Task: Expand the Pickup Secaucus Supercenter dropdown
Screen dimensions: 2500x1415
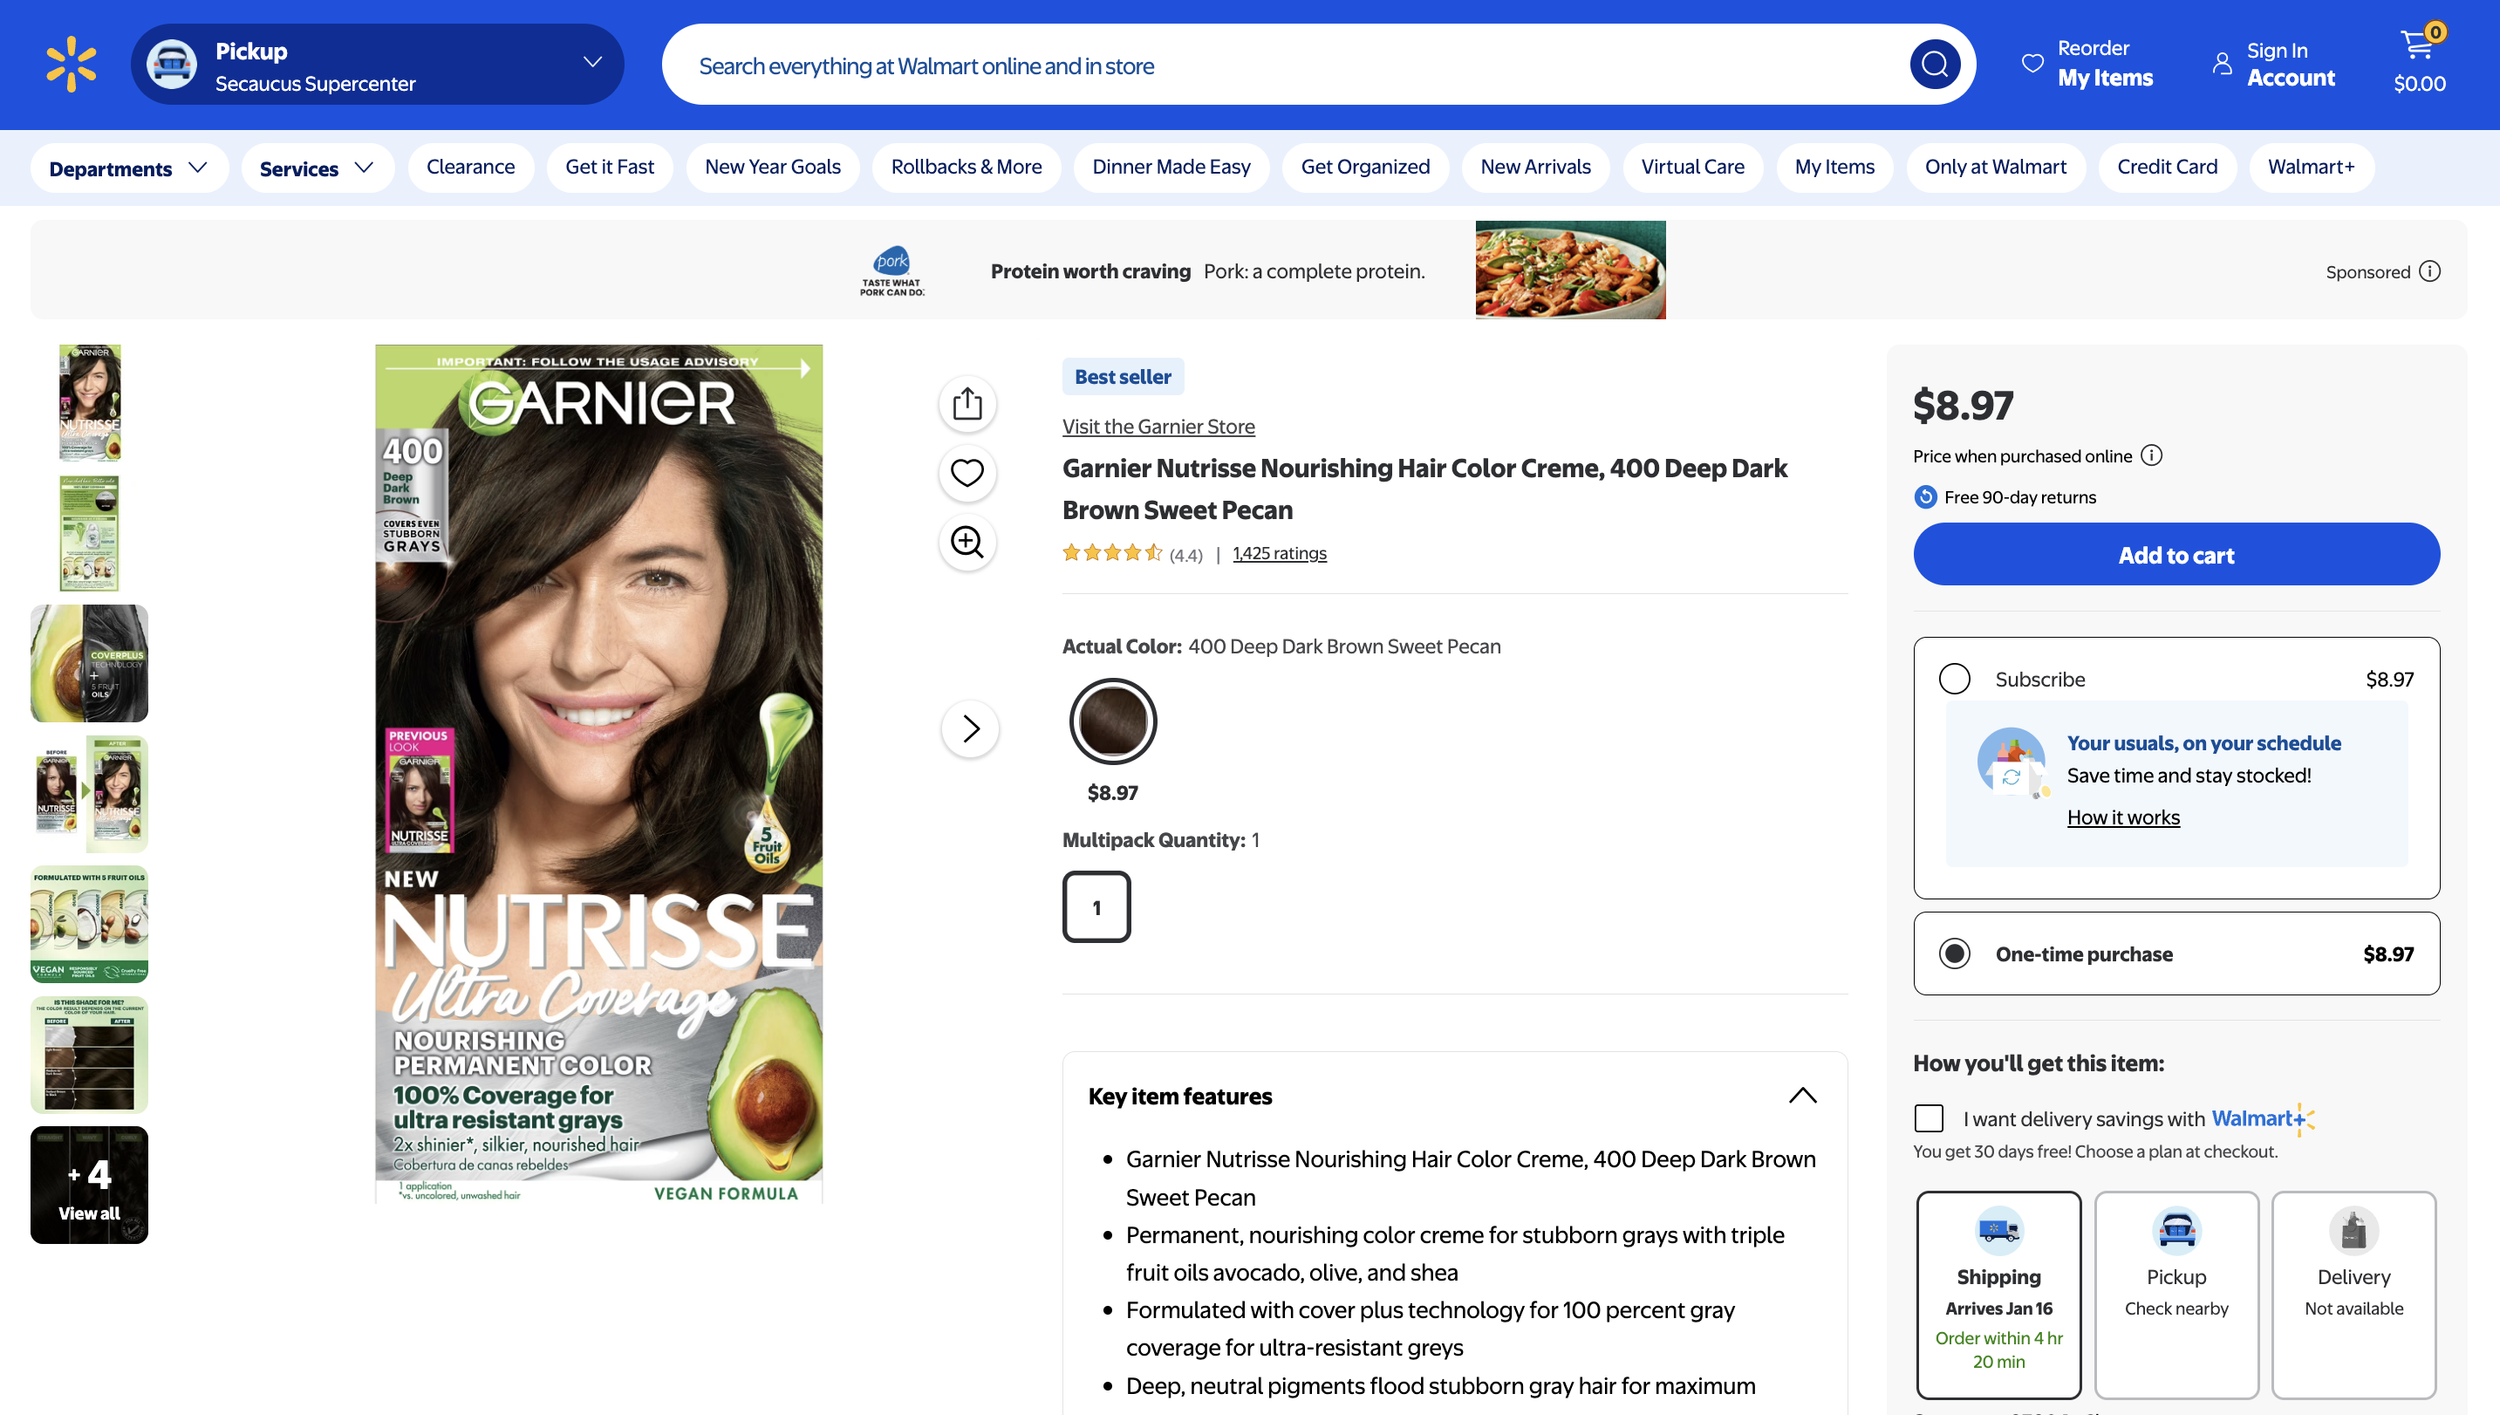Action: (592, 63)
